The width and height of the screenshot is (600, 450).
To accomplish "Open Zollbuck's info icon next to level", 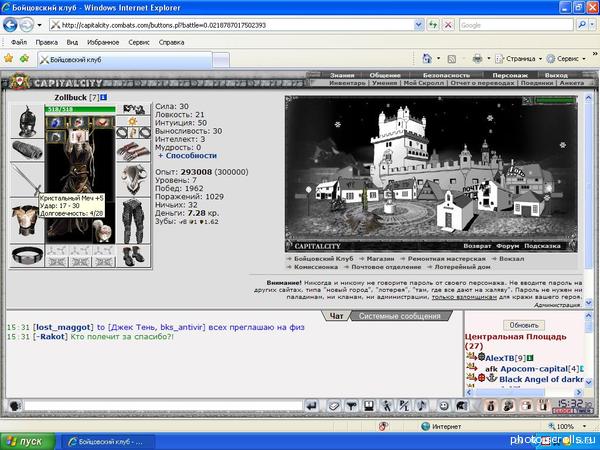I will [x=103, y=98].
